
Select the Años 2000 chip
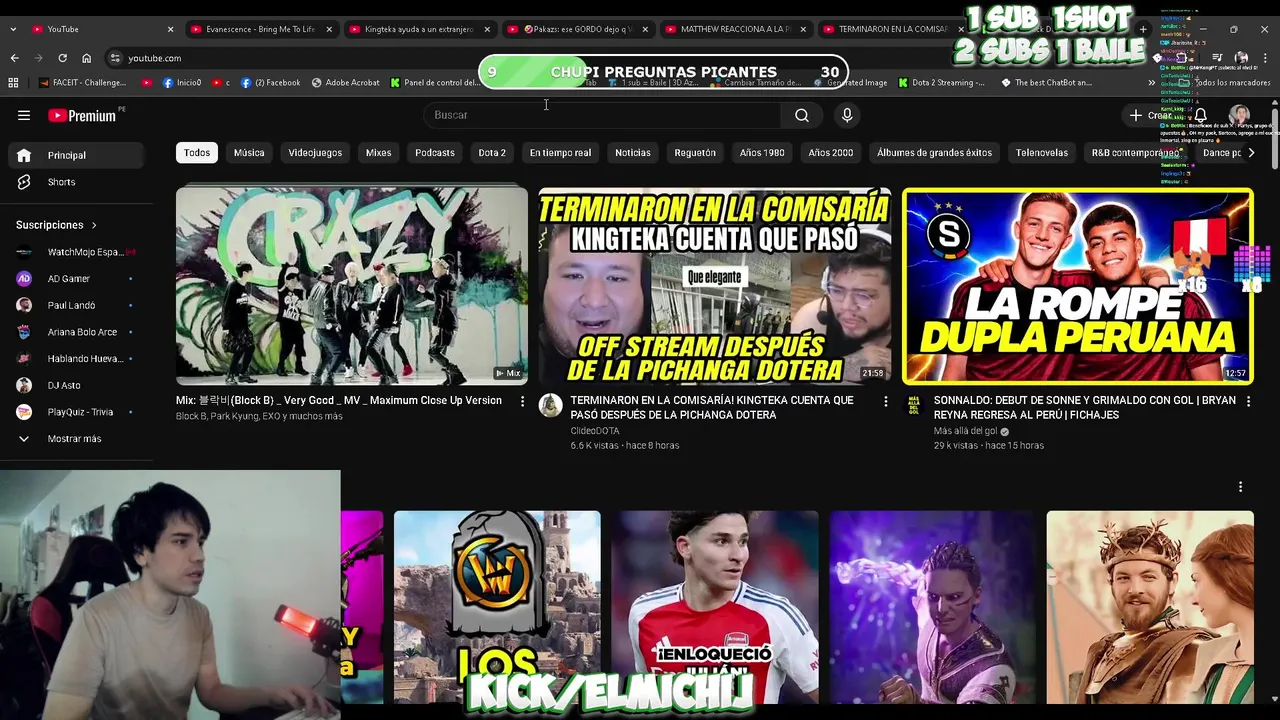(831, 153)
